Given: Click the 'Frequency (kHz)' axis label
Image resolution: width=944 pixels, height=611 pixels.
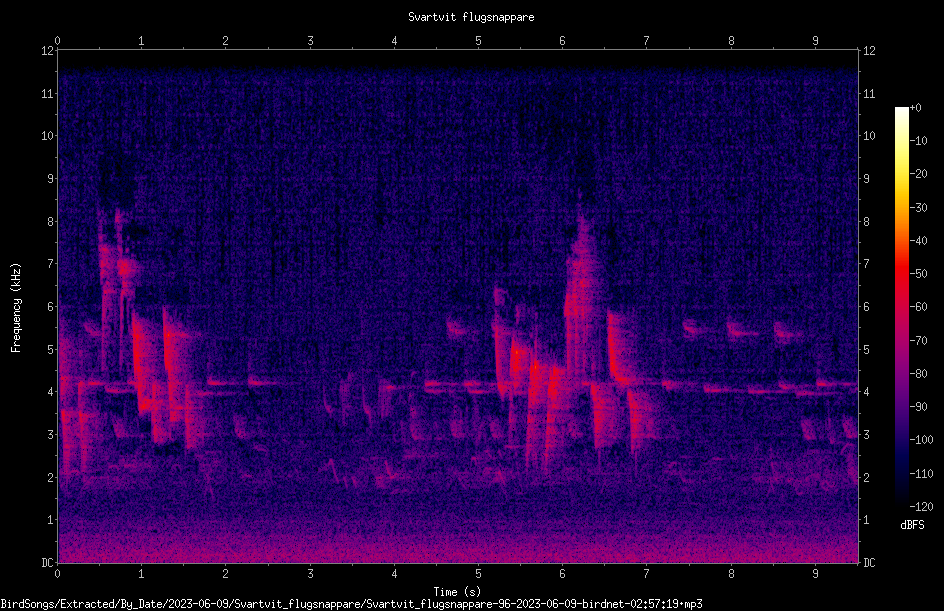Looking at the screenshot, I should point(16,308).
